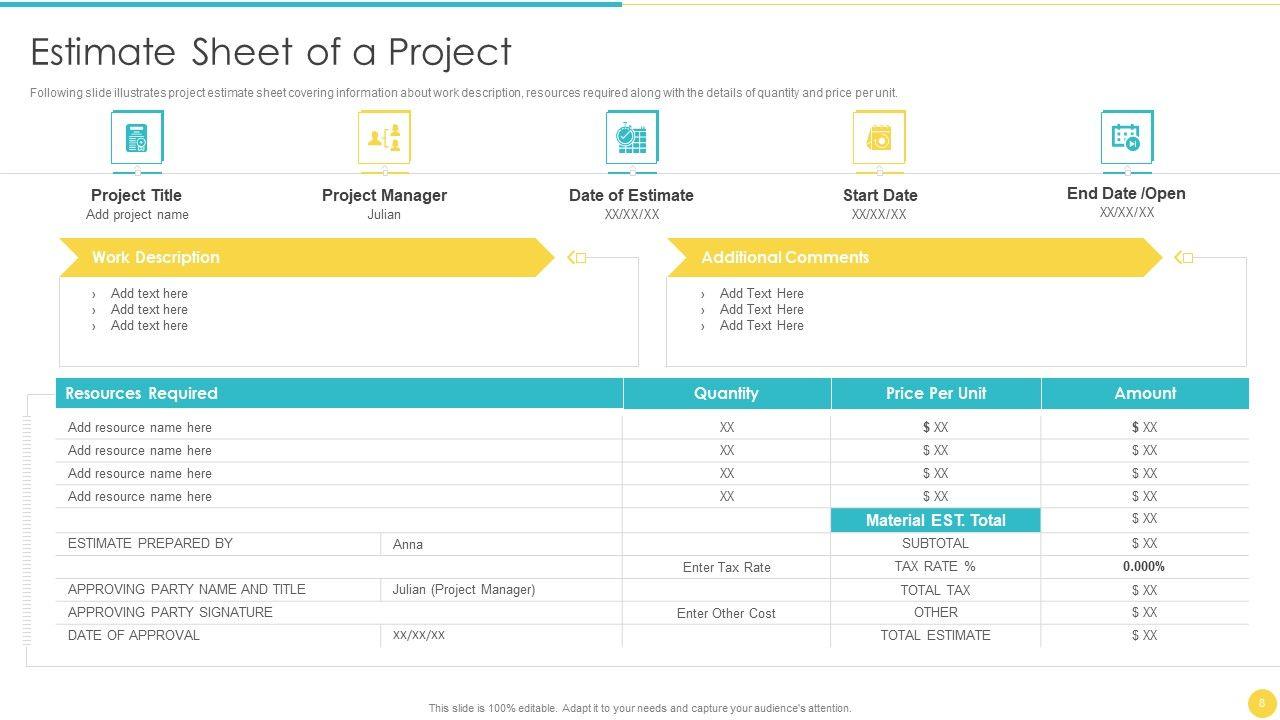The image size is (1280, 720).
Task: Click the fourth 'Add resource name here' row
Action: 339,496
